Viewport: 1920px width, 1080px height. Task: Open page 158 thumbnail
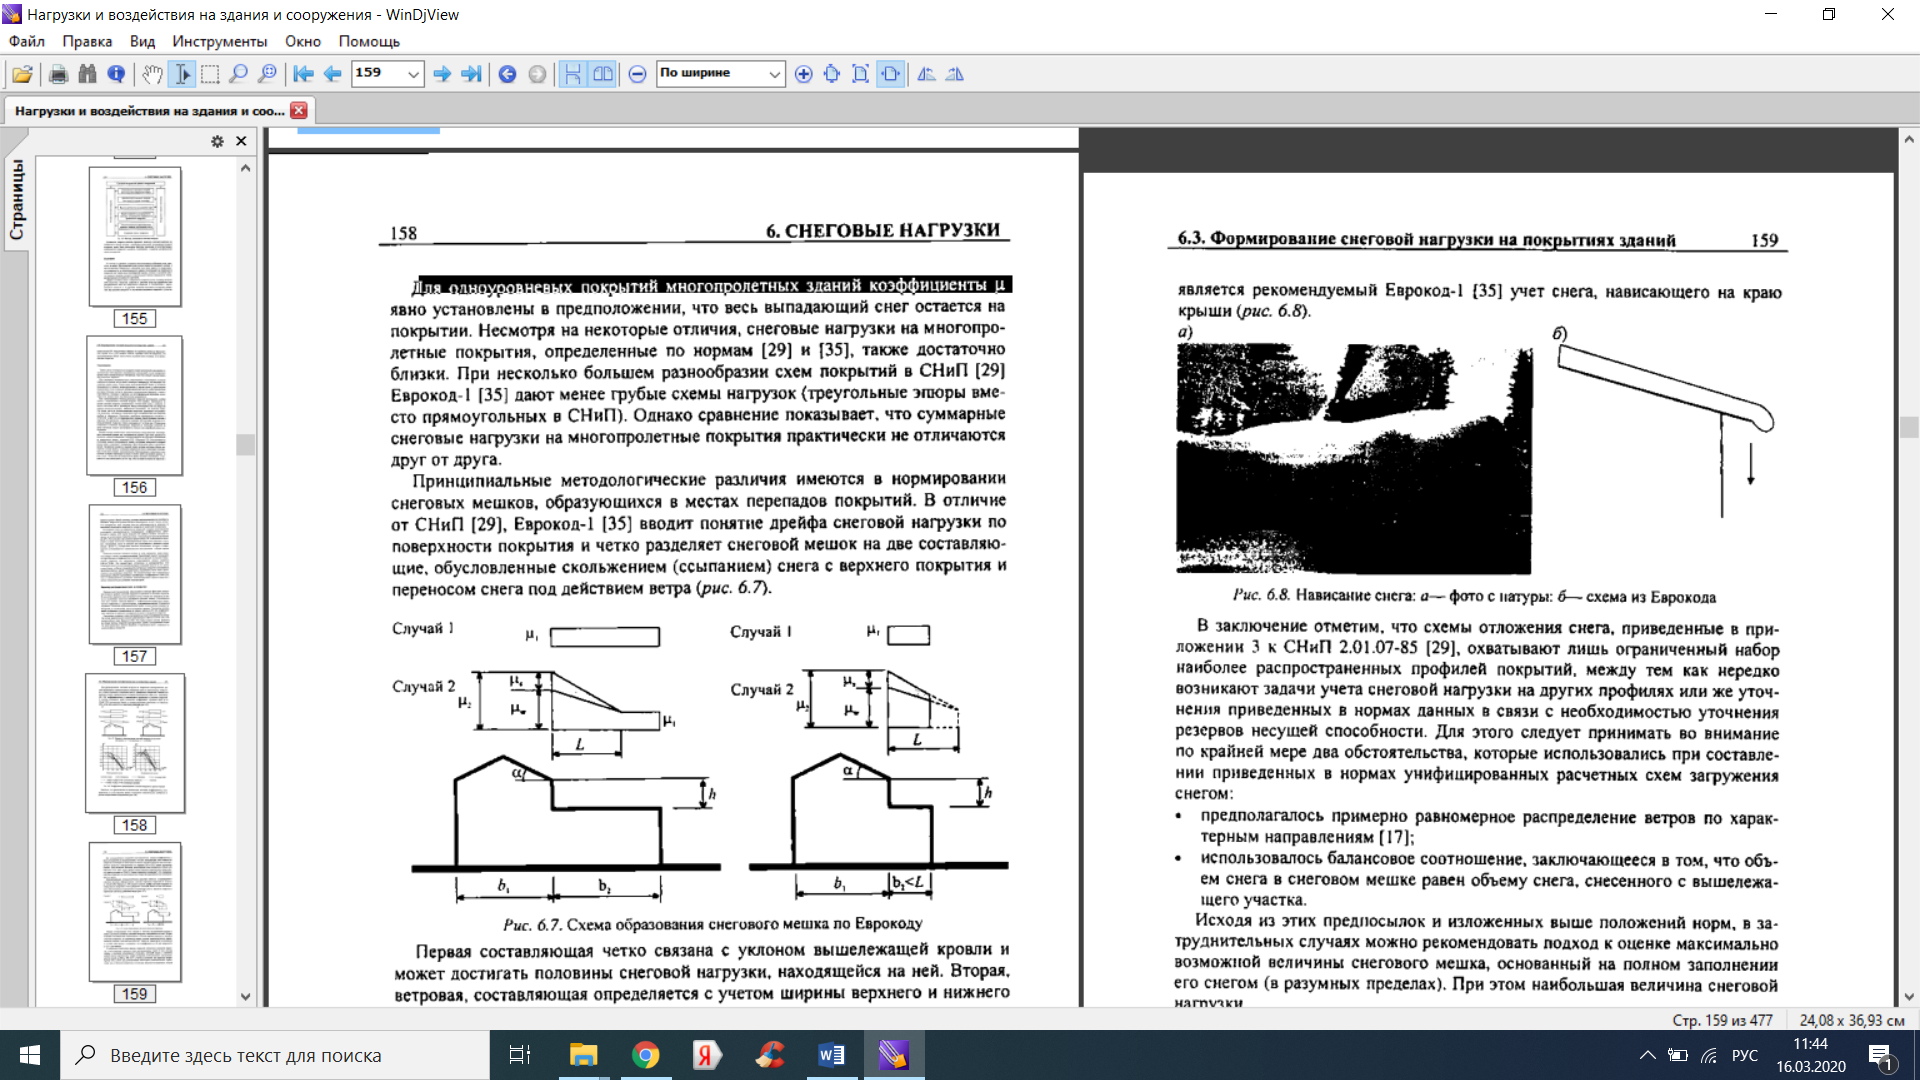135,743
